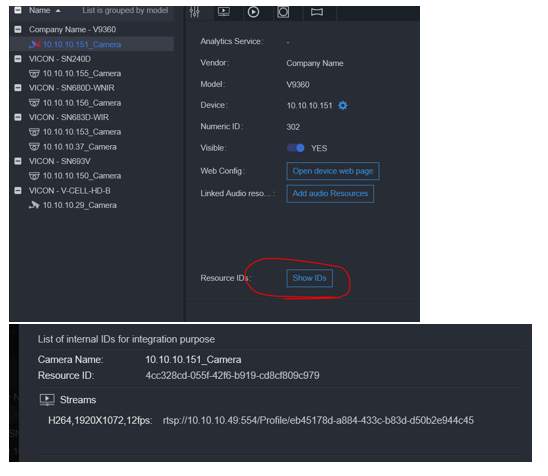Click the Add audio Resources button
The height and width of the screenshot is (476, 548).
[330, 194]
